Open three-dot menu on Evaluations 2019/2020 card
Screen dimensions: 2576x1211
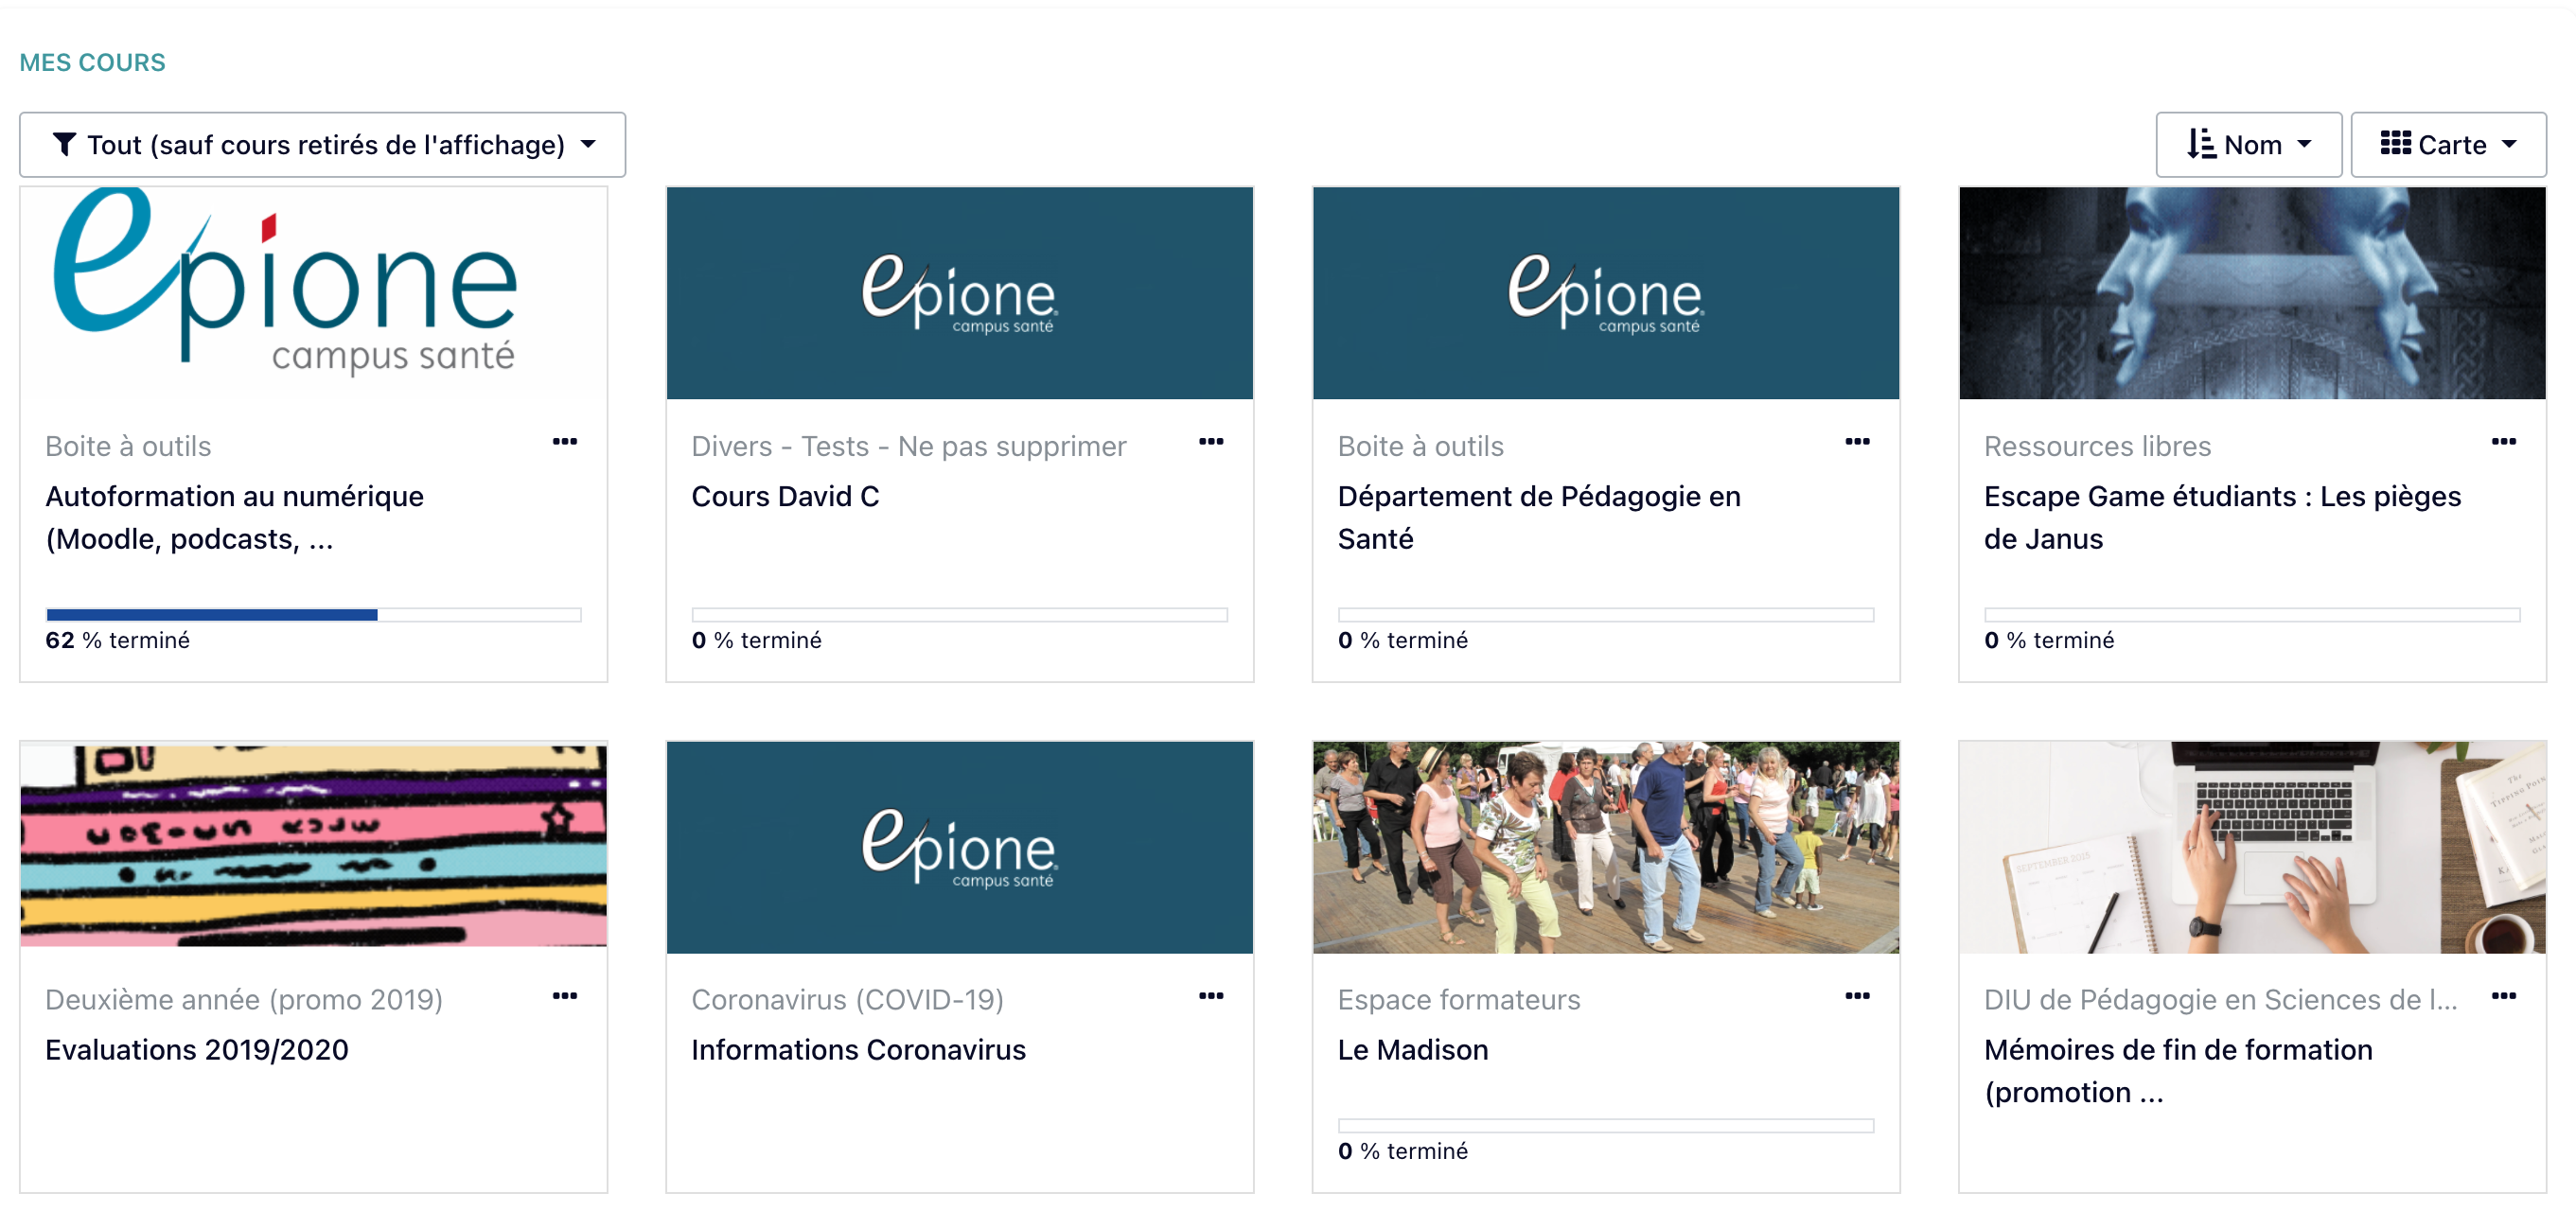point(565,995)
